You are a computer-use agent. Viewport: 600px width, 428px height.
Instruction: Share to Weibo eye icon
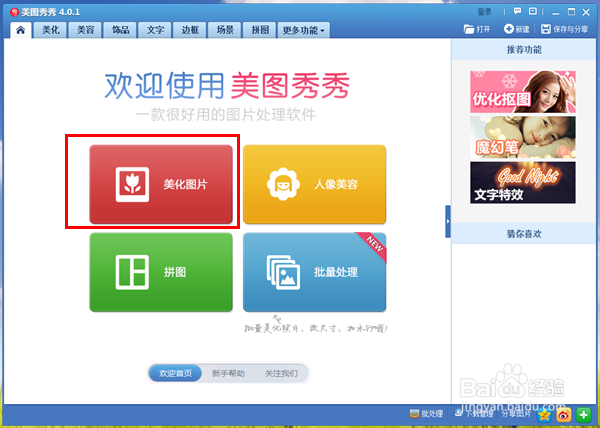[x=564, y=415]
